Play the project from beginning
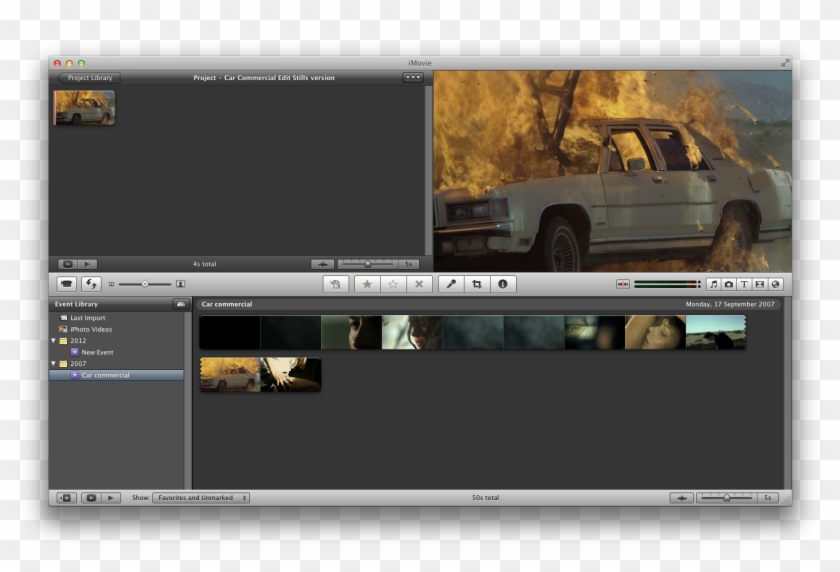Viewport: 840px width, 572px height. tap(87, 264)
